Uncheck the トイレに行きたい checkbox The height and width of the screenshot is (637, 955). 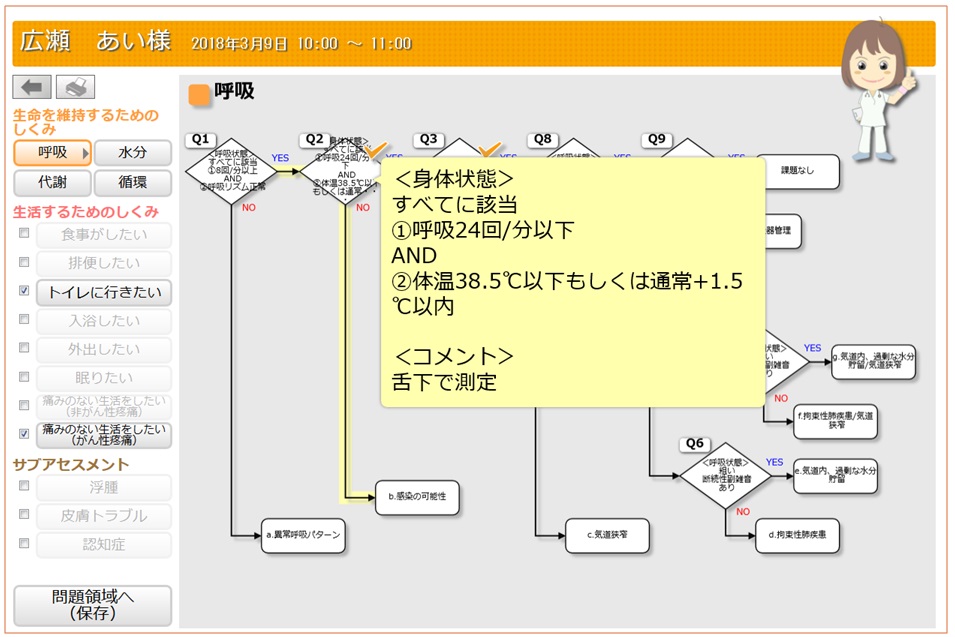[24, 290]
